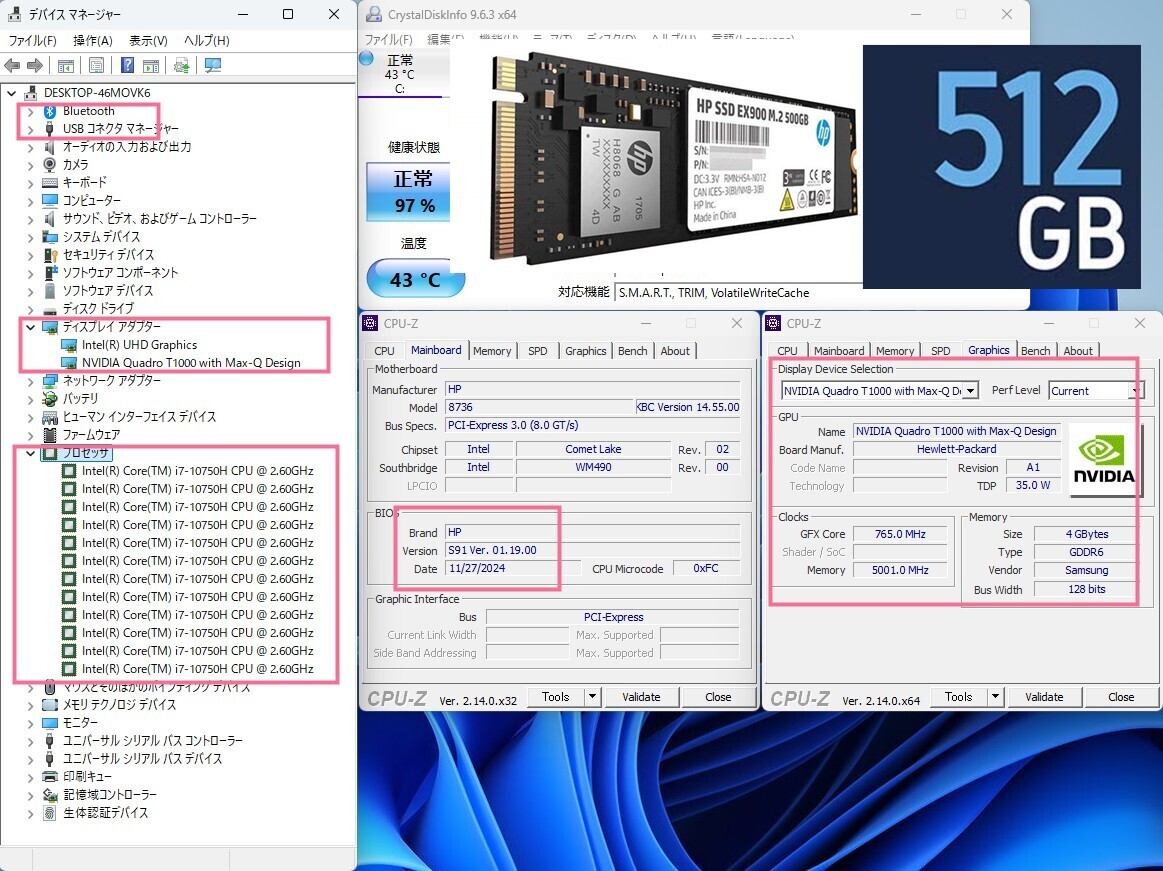Click the Forward arrow in Device Manager toolbar

coord(35,65)
